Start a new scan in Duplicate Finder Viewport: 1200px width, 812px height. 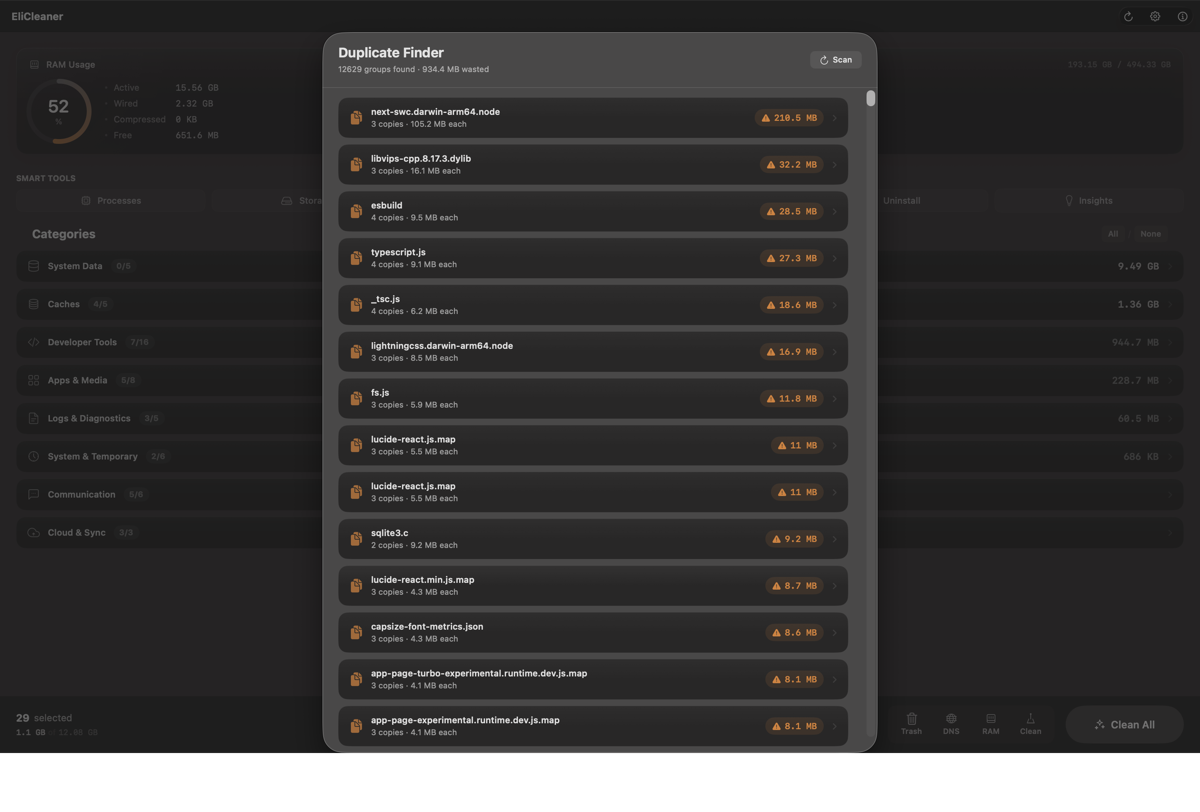coord(835,59)
